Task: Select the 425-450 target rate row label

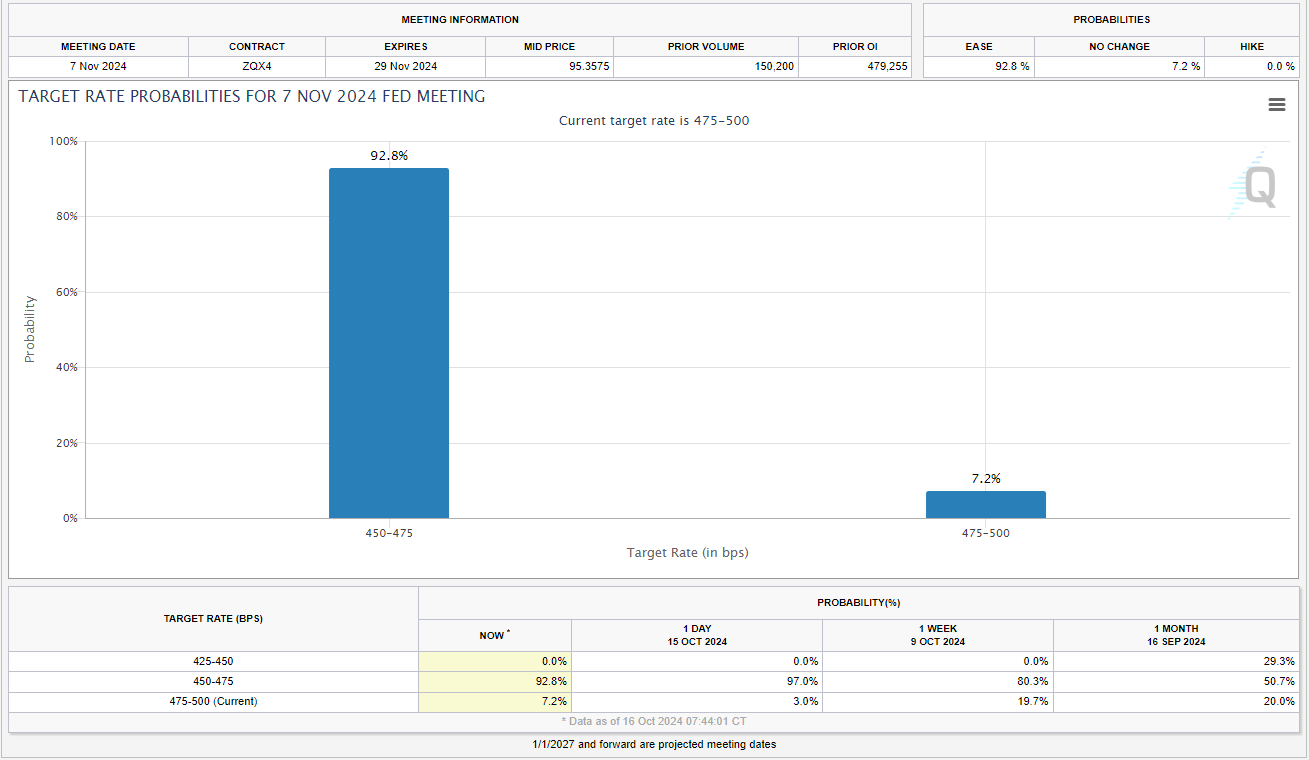Action: tap(213, 661)
